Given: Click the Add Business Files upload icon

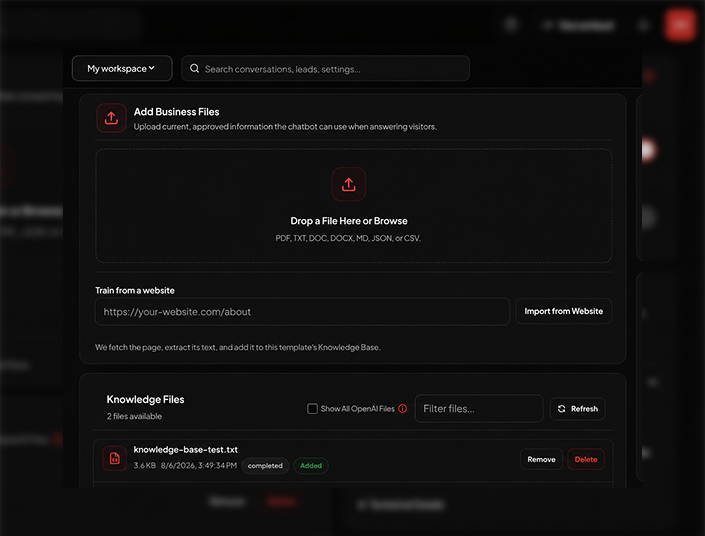Looking at the screenshot, I should (111, 118).
